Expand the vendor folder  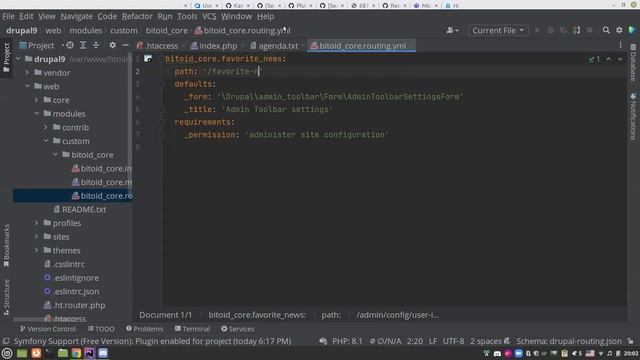click(27, 73)
